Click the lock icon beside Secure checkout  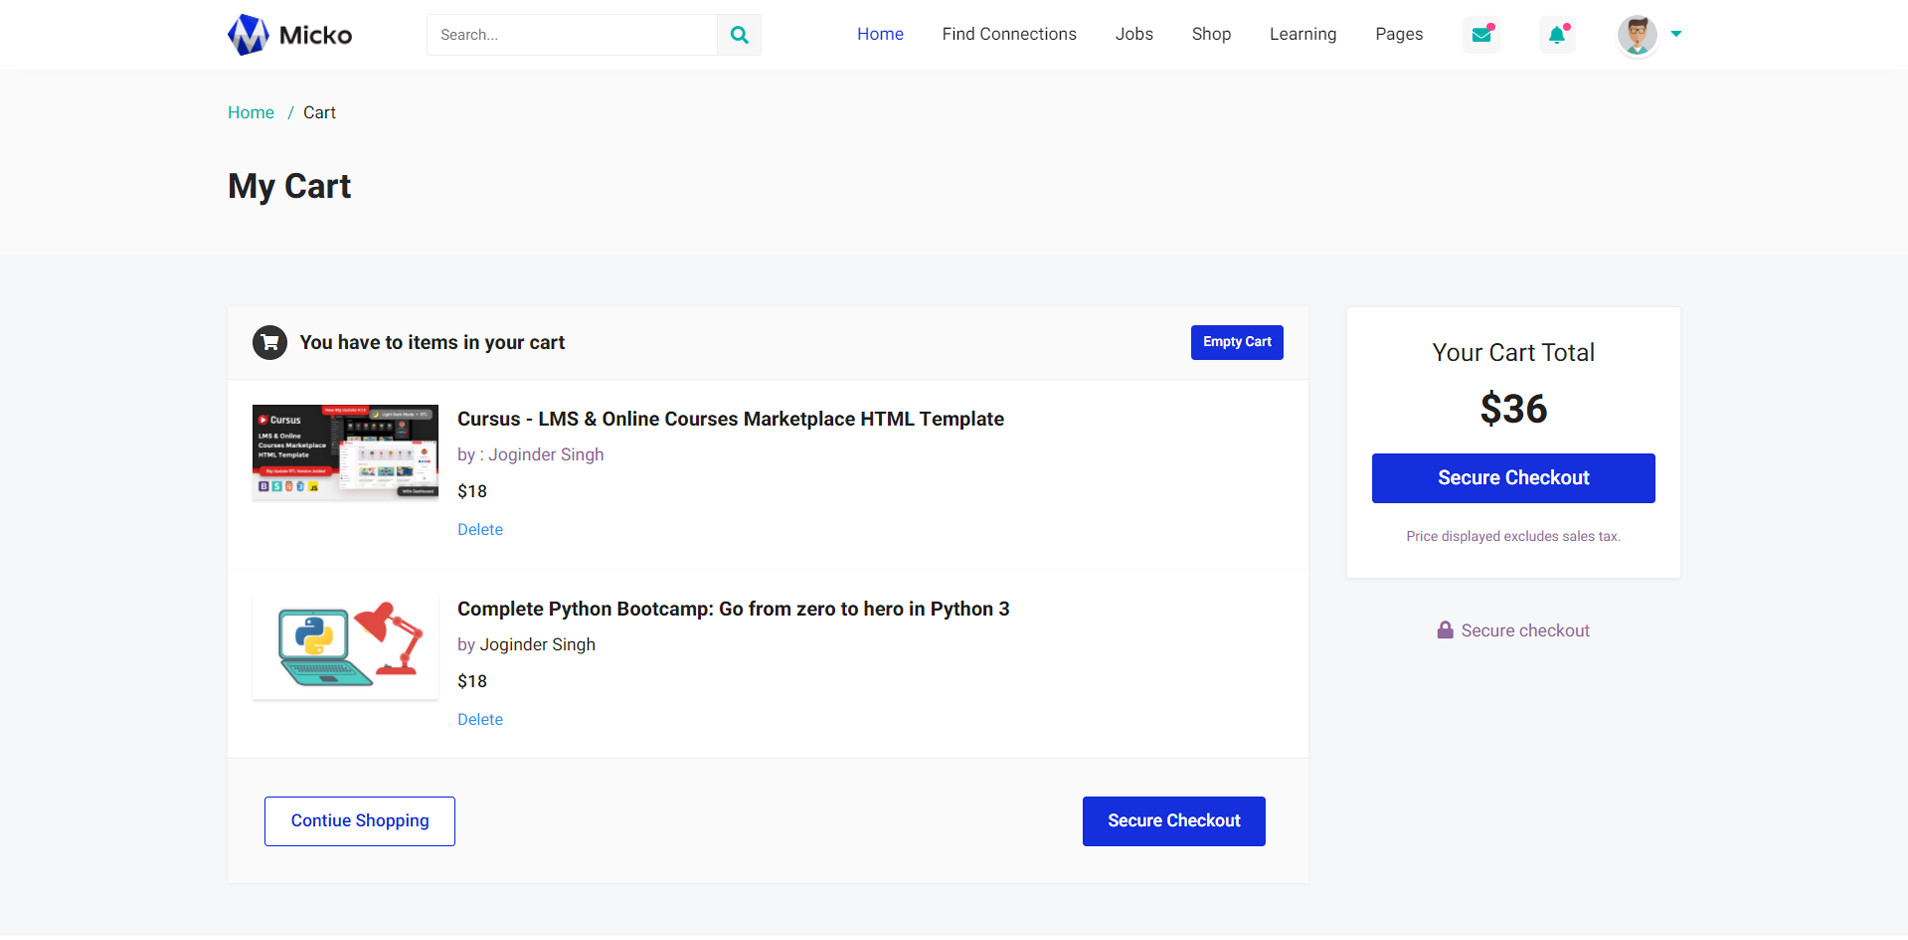pyautogui.click(x=1445, y=630)
